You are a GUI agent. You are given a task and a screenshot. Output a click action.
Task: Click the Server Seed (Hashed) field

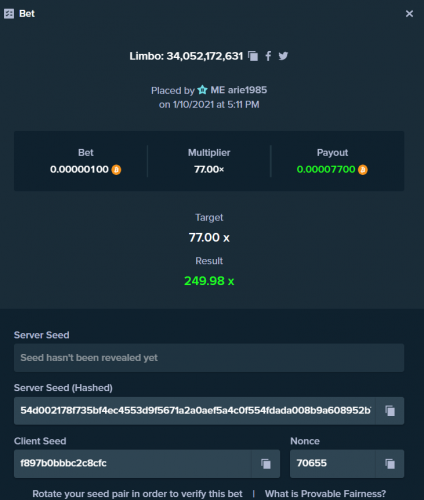195,411
